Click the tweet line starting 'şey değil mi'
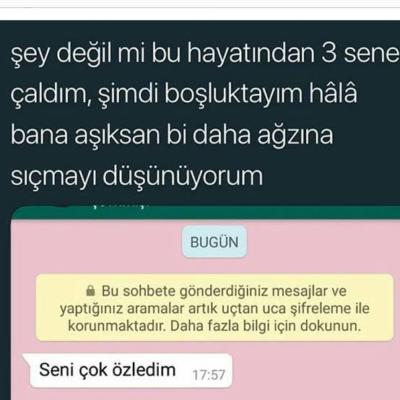Viewport: 400px width, 400px height. click(205, 53)
